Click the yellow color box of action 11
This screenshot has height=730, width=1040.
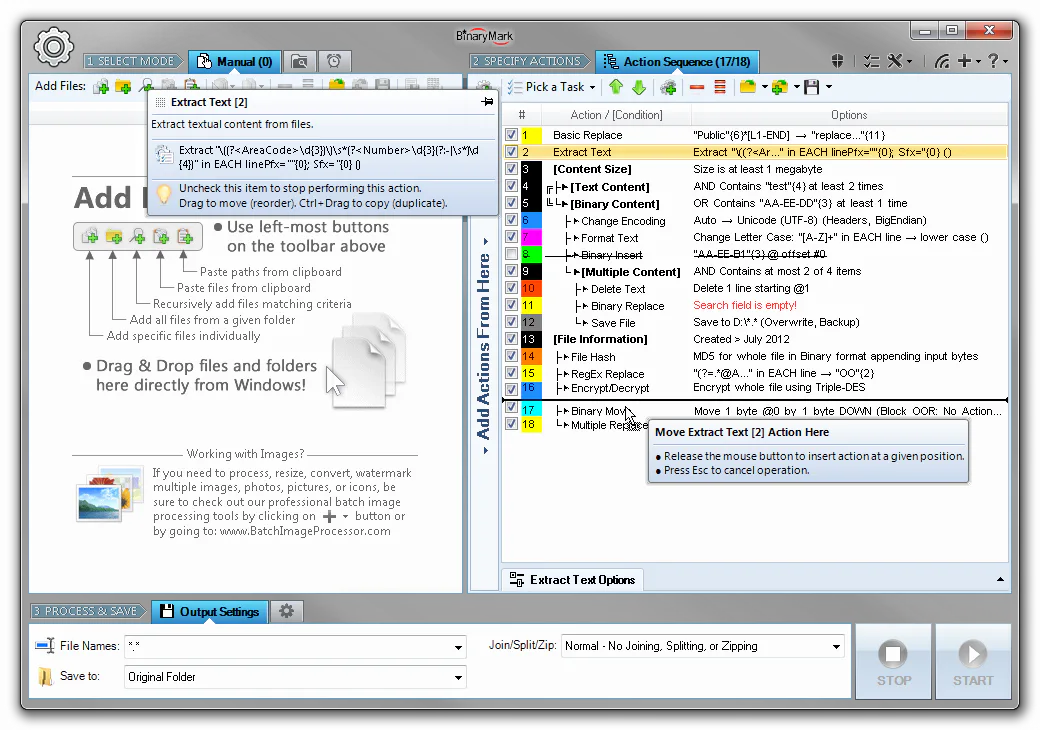pos(531,305)
